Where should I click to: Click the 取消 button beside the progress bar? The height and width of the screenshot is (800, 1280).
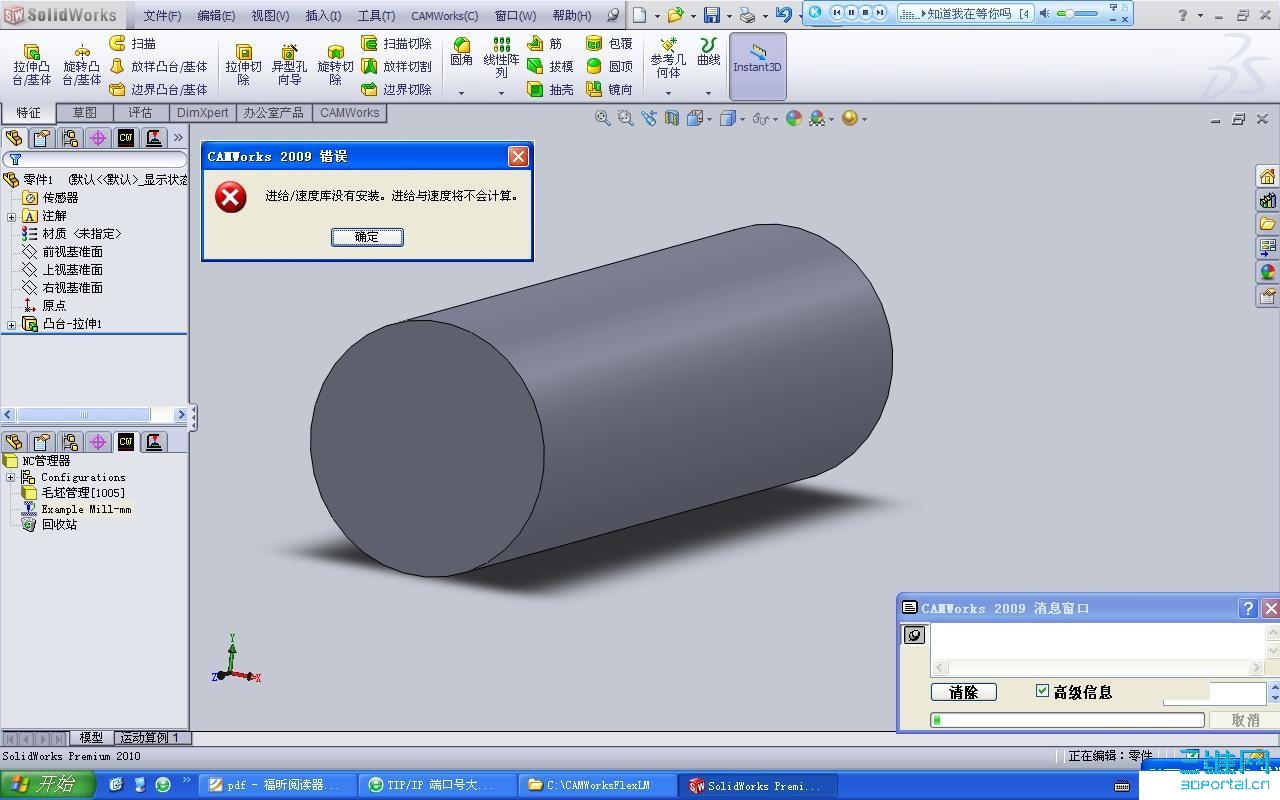(x=1246, y=720)
